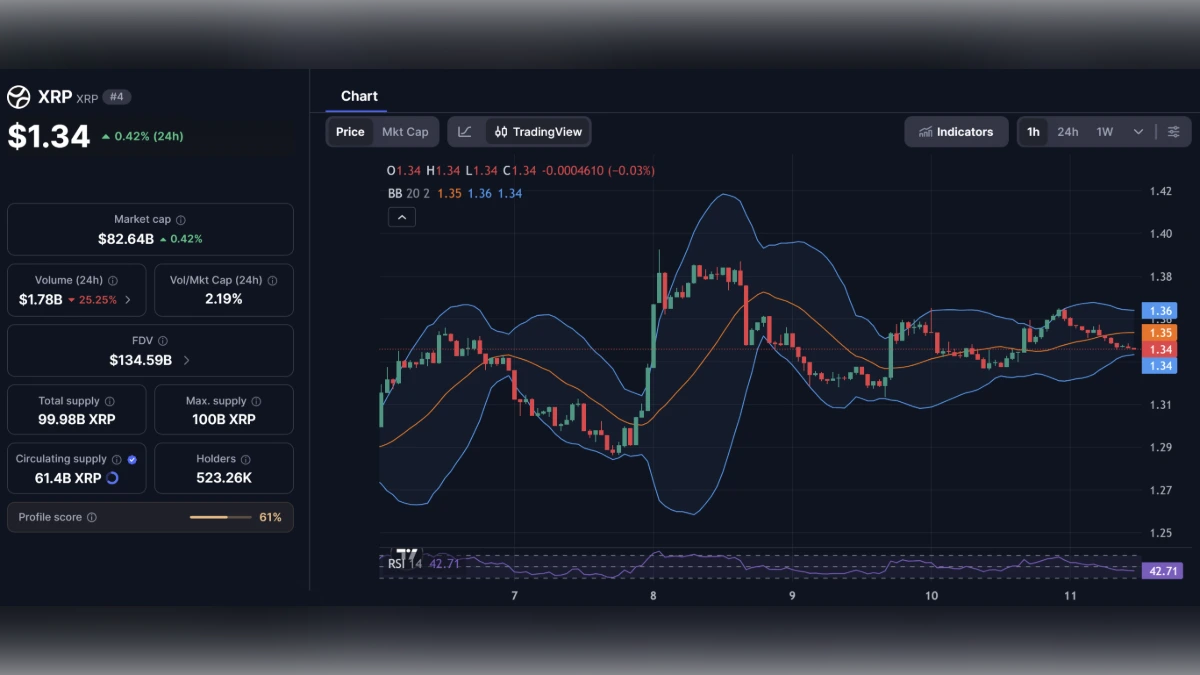Click the verified badge beside Circulating supply
The height and width of the screenshot is (675, 1200).
(x=131, y=458)
